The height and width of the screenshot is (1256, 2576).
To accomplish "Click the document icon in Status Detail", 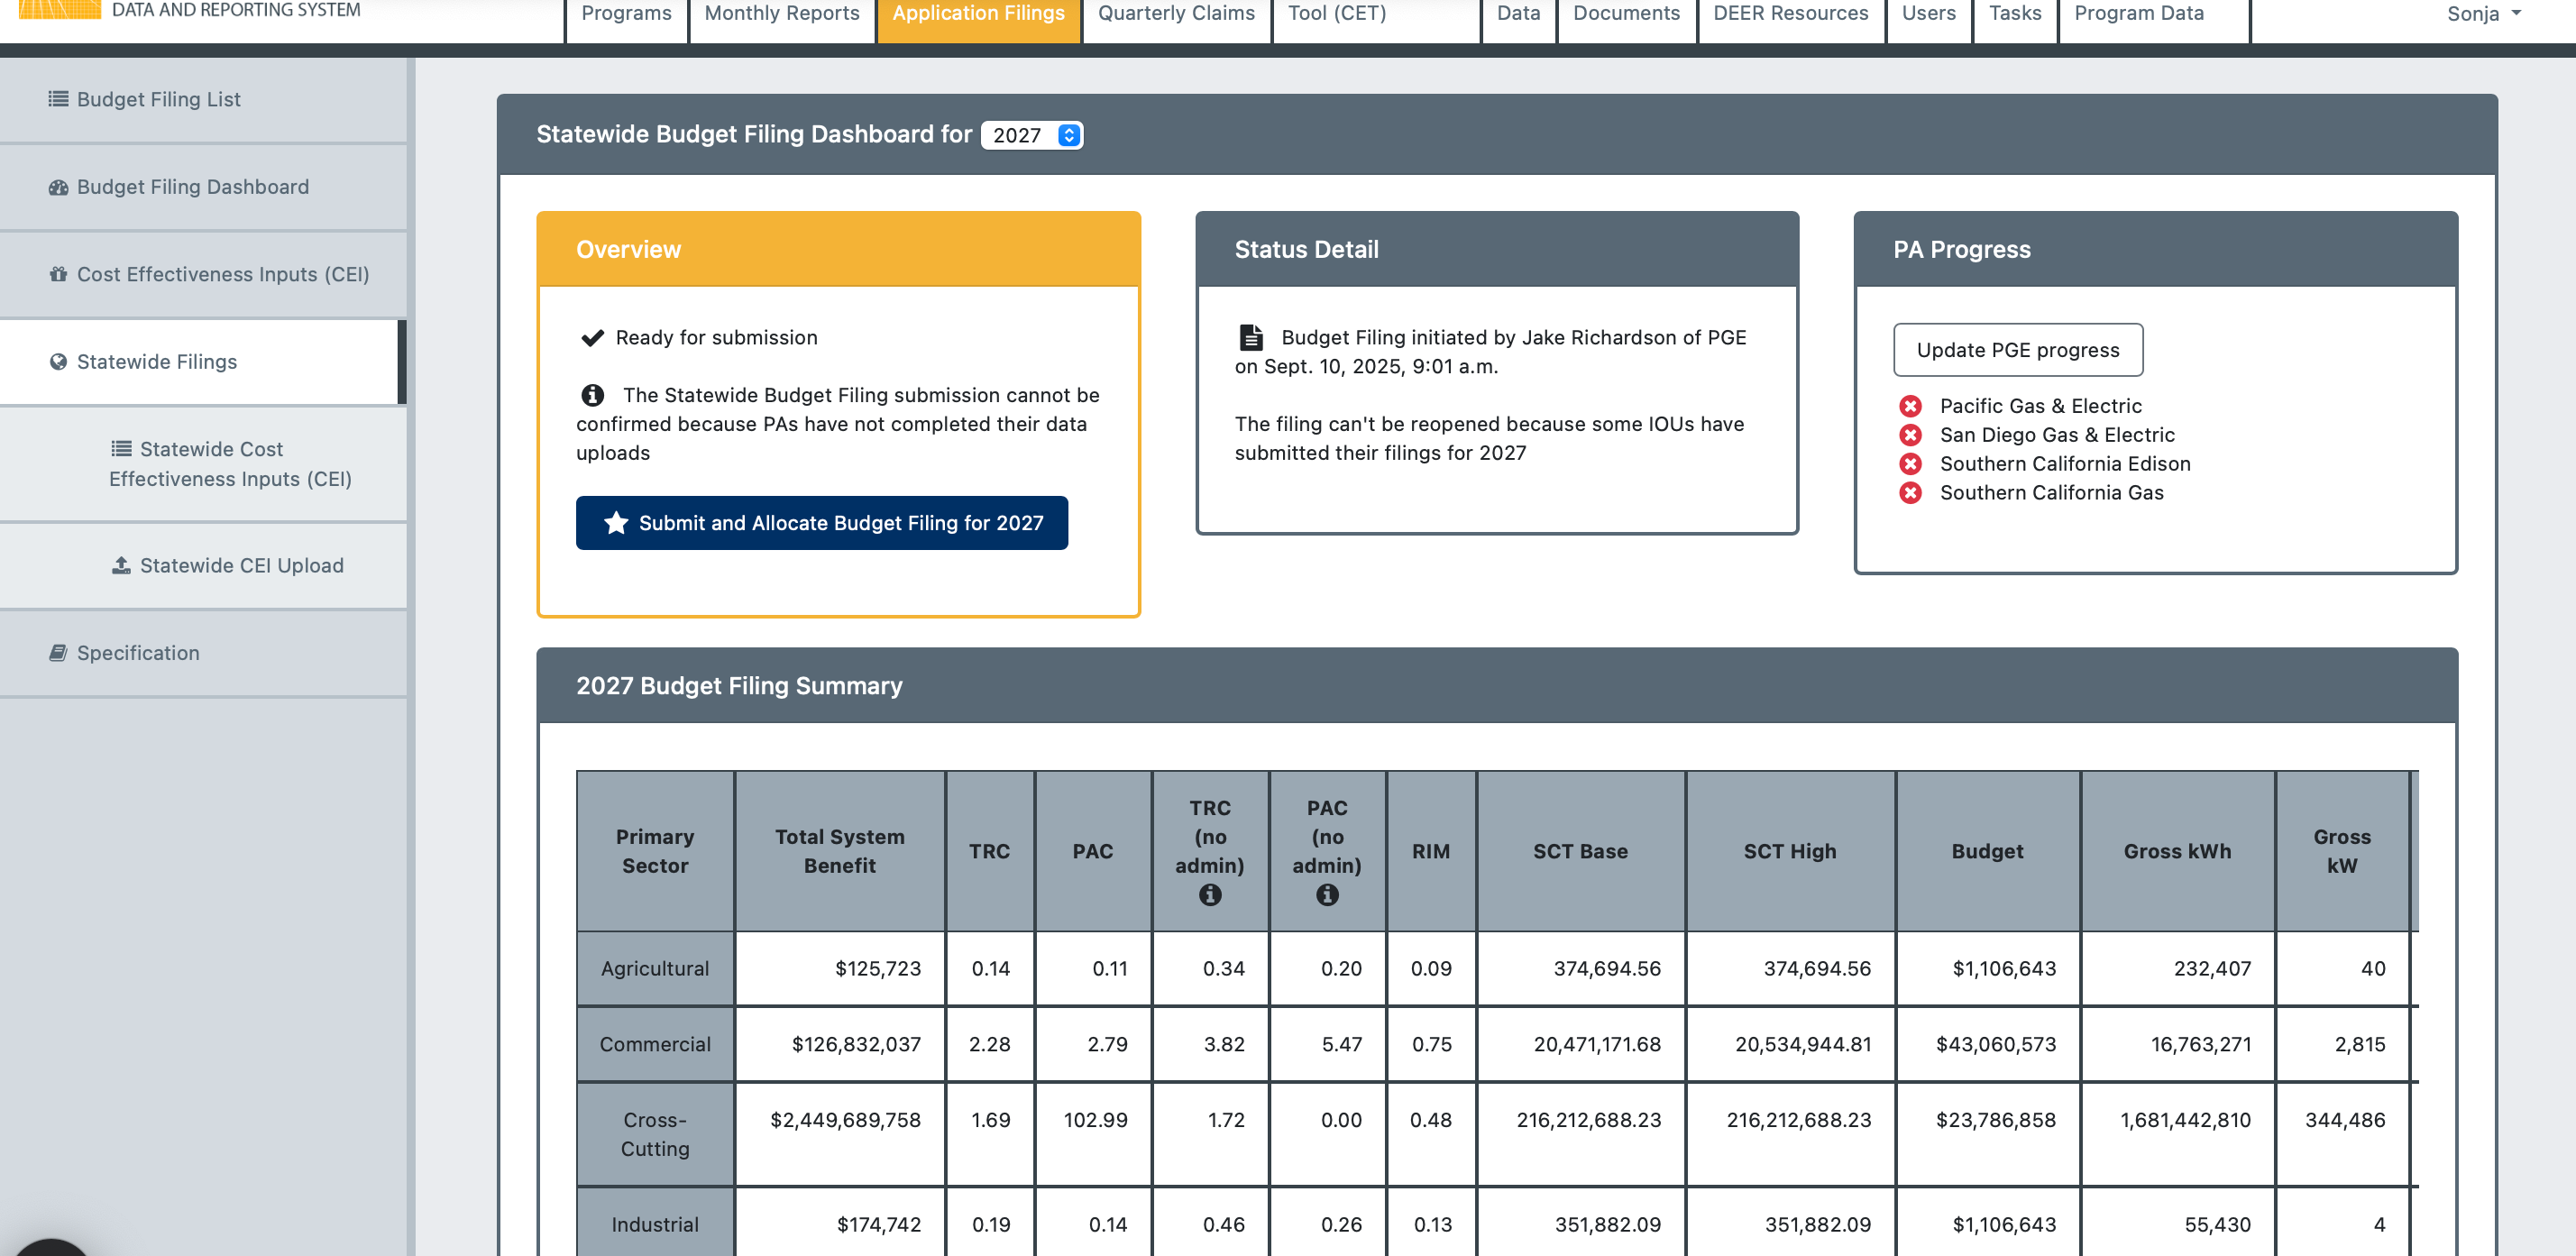I will pos(1251,338).
